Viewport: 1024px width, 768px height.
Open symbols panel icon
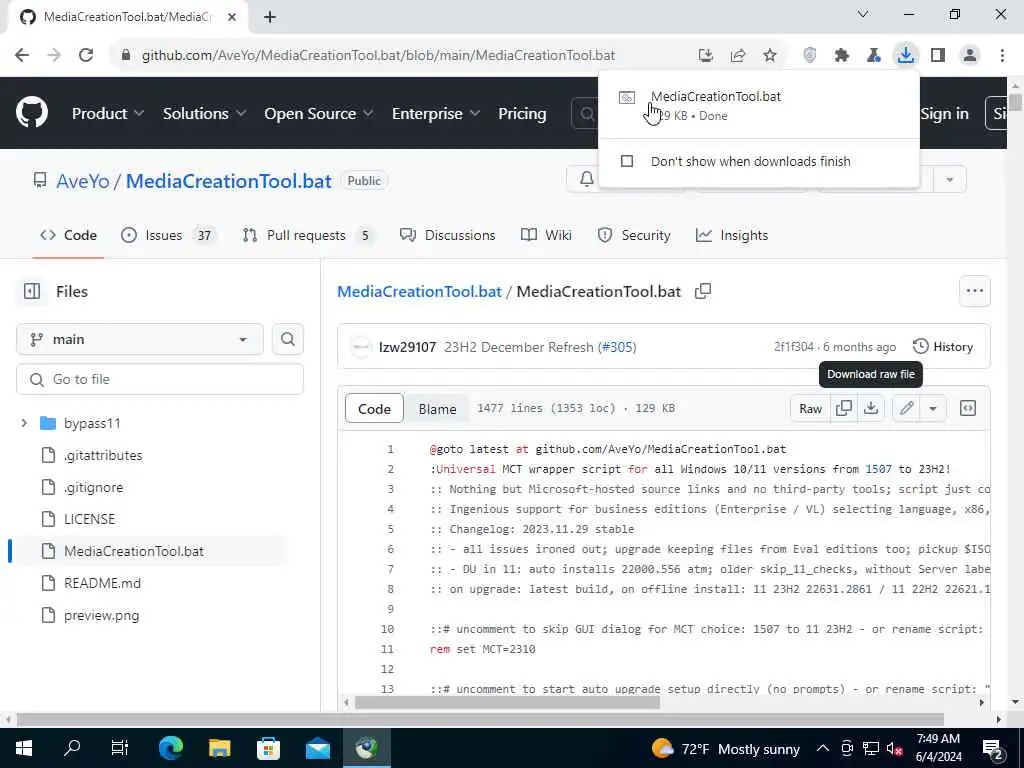coord(968,408)
